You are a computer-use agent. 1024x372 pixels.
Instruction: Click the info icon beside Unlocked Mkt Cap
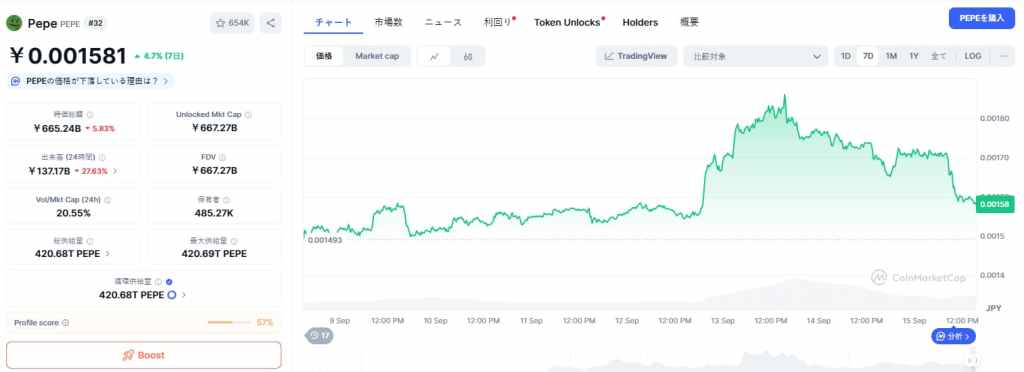248,115
